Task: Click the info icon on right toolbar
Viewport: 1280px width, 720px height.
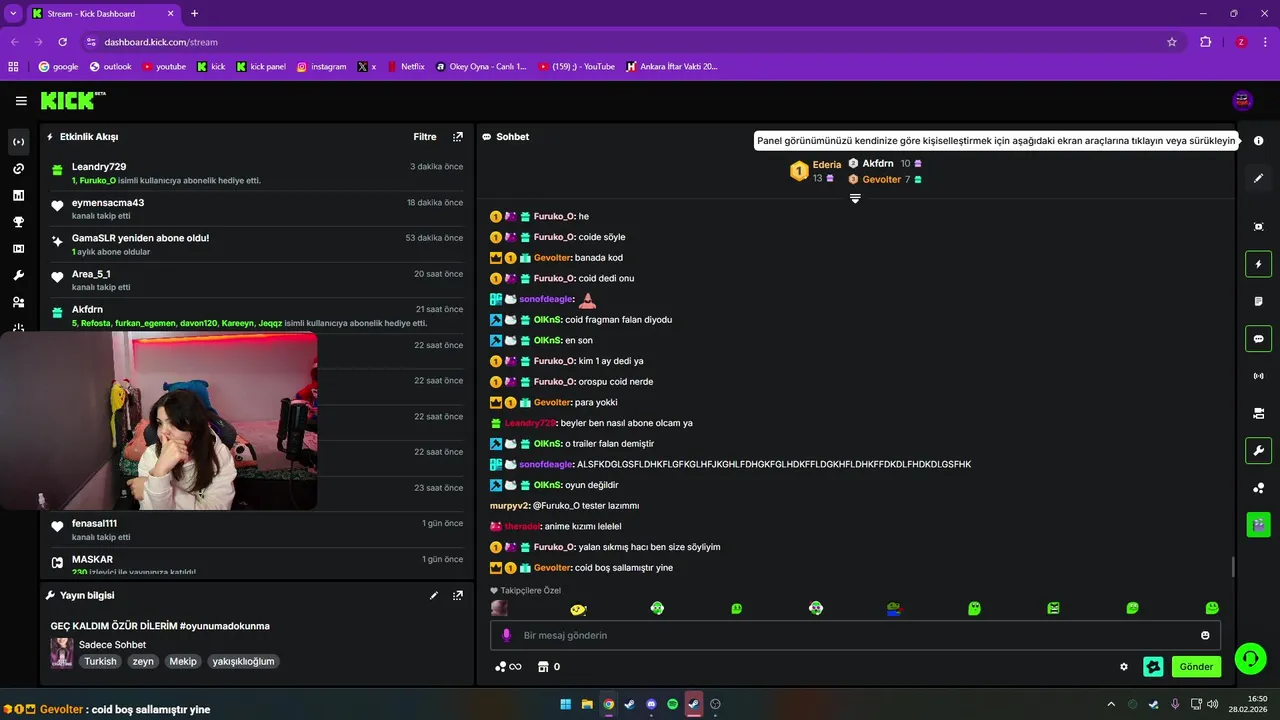Action: 1258,141
